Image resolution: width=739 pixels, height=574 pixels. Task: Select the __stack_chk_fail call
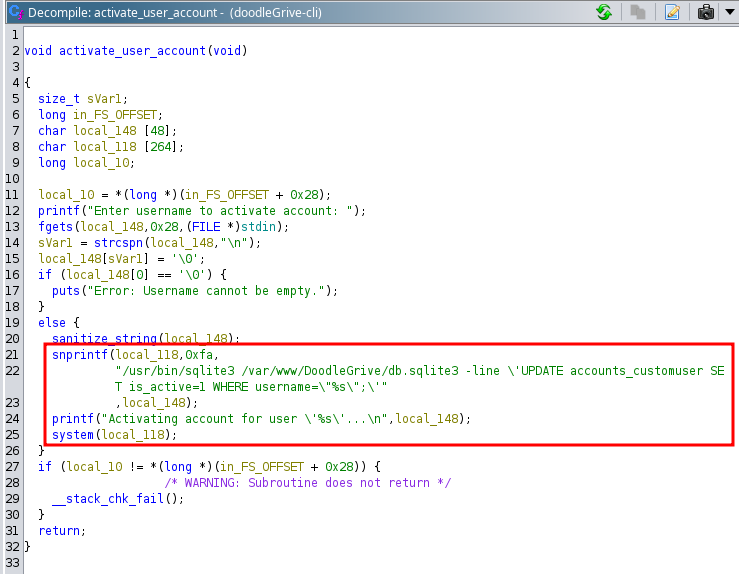[108, 499]
